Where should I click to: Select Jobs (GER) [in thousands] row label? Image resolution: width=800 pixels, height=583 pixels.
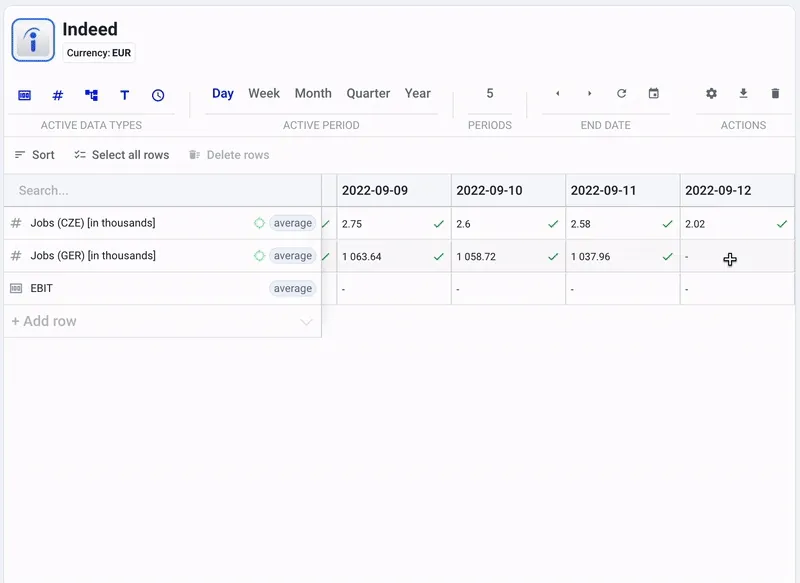click(x=93, y=256)
